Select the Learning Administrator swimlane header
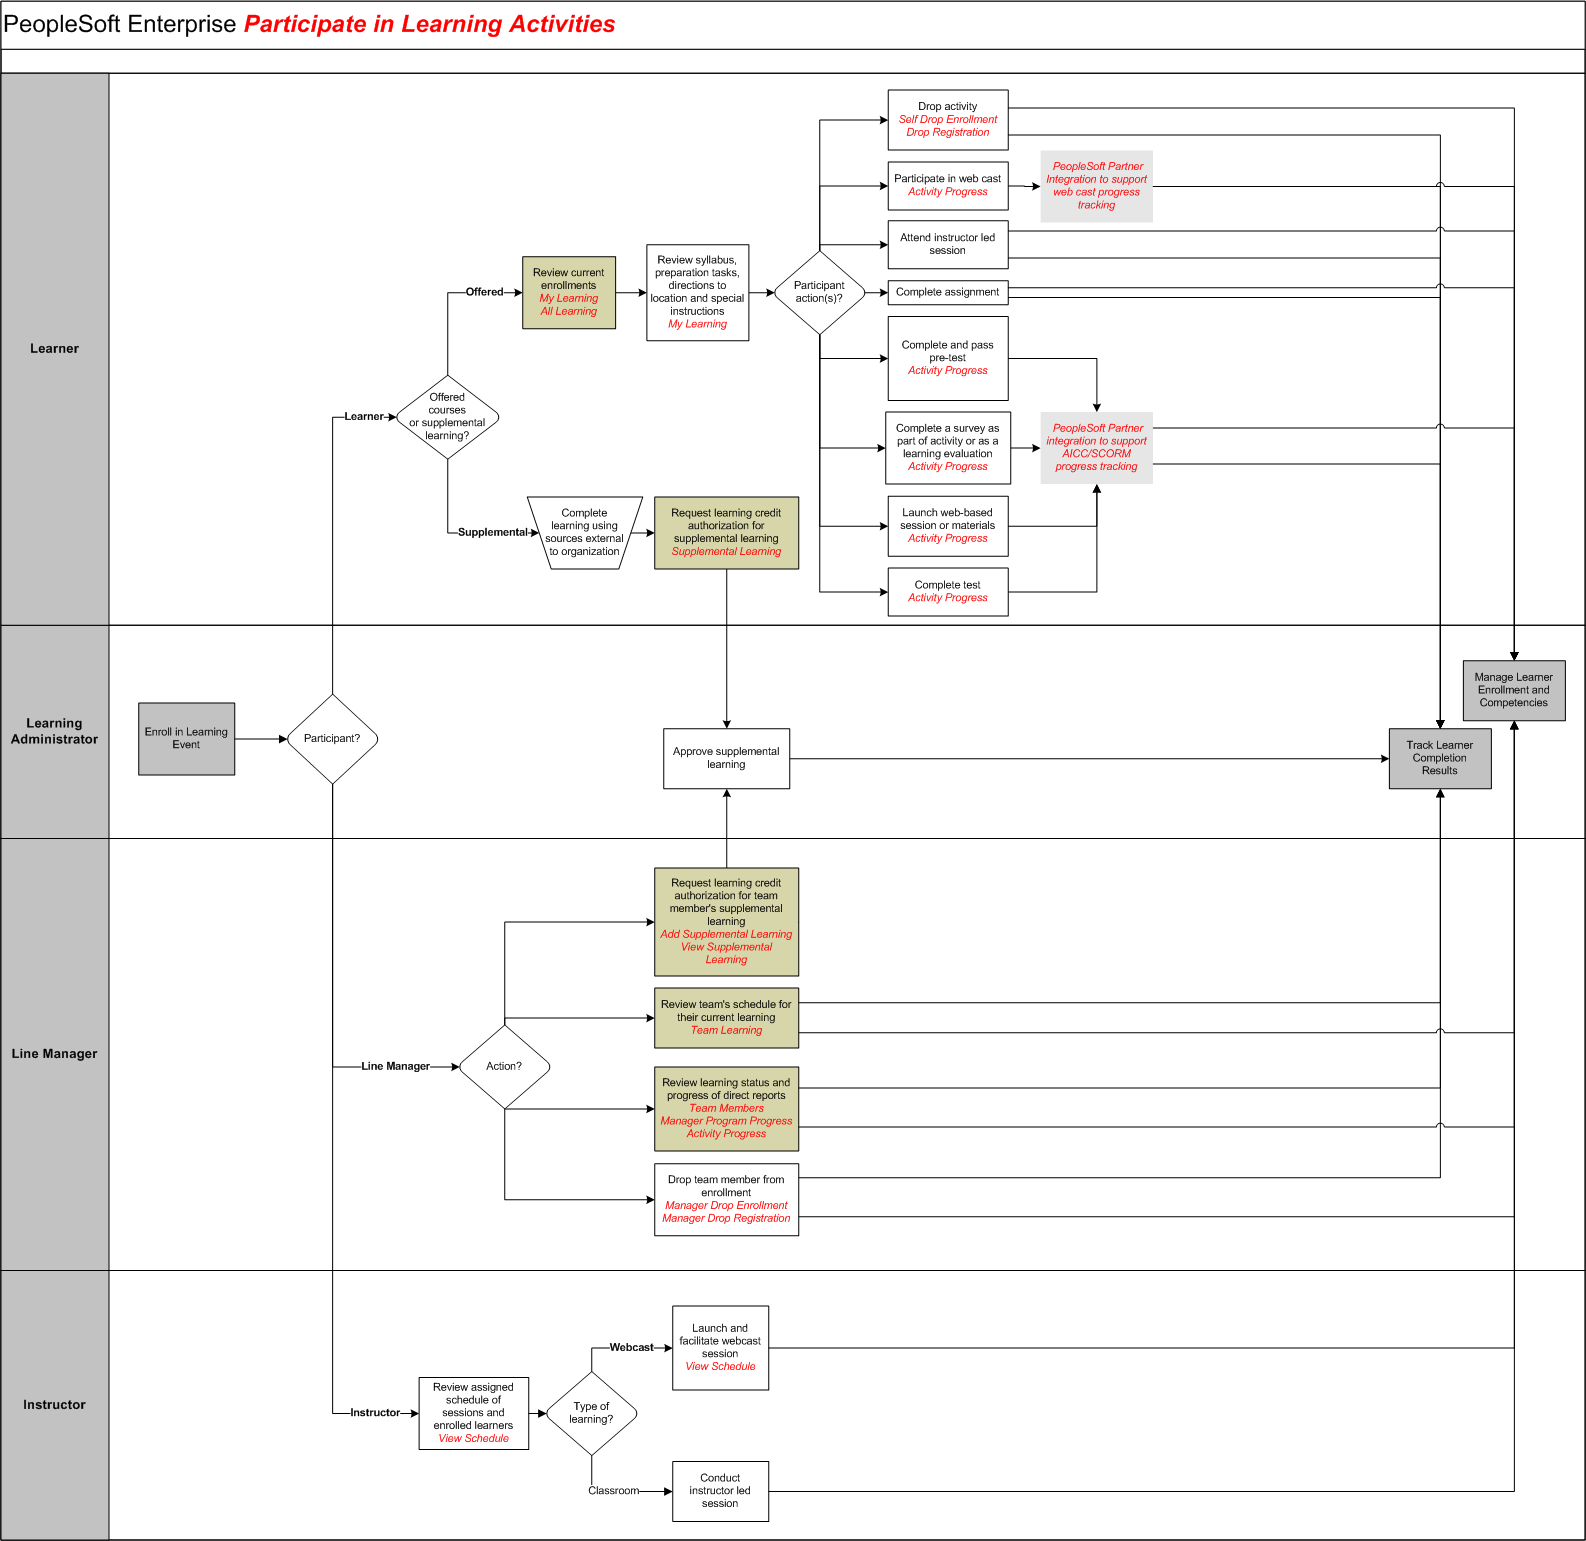Viewport: 1586px width, 1541px height. point(55,732)
